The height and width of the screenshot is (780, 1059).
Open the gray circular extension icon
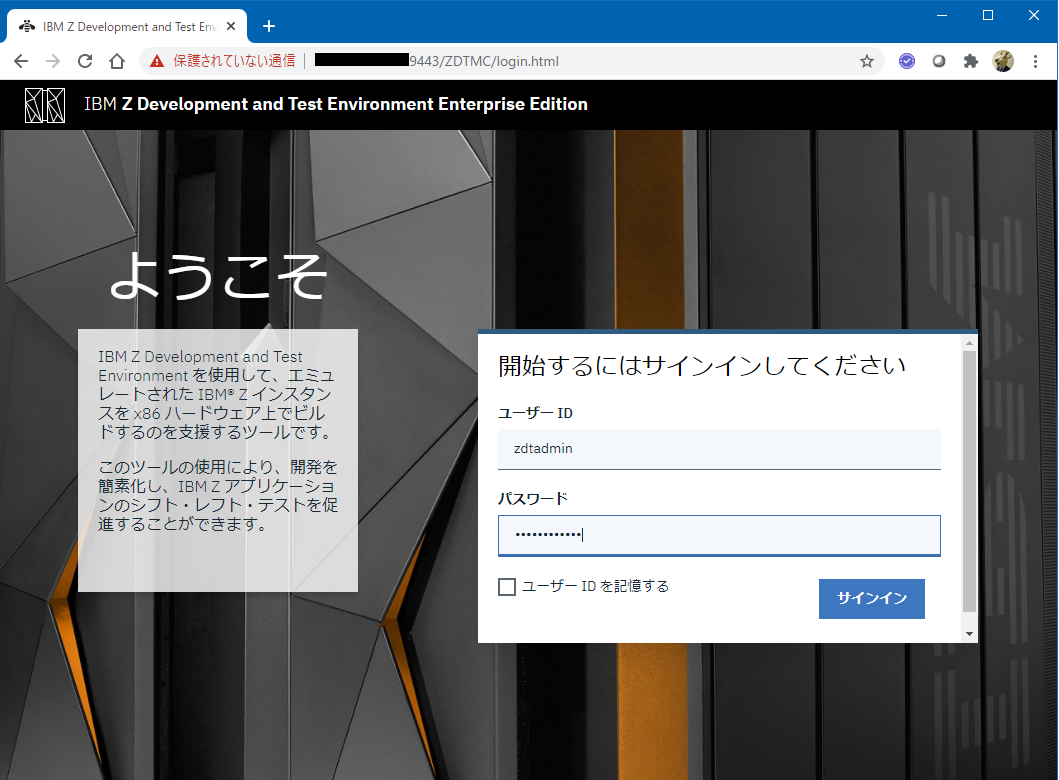[939, 61]
